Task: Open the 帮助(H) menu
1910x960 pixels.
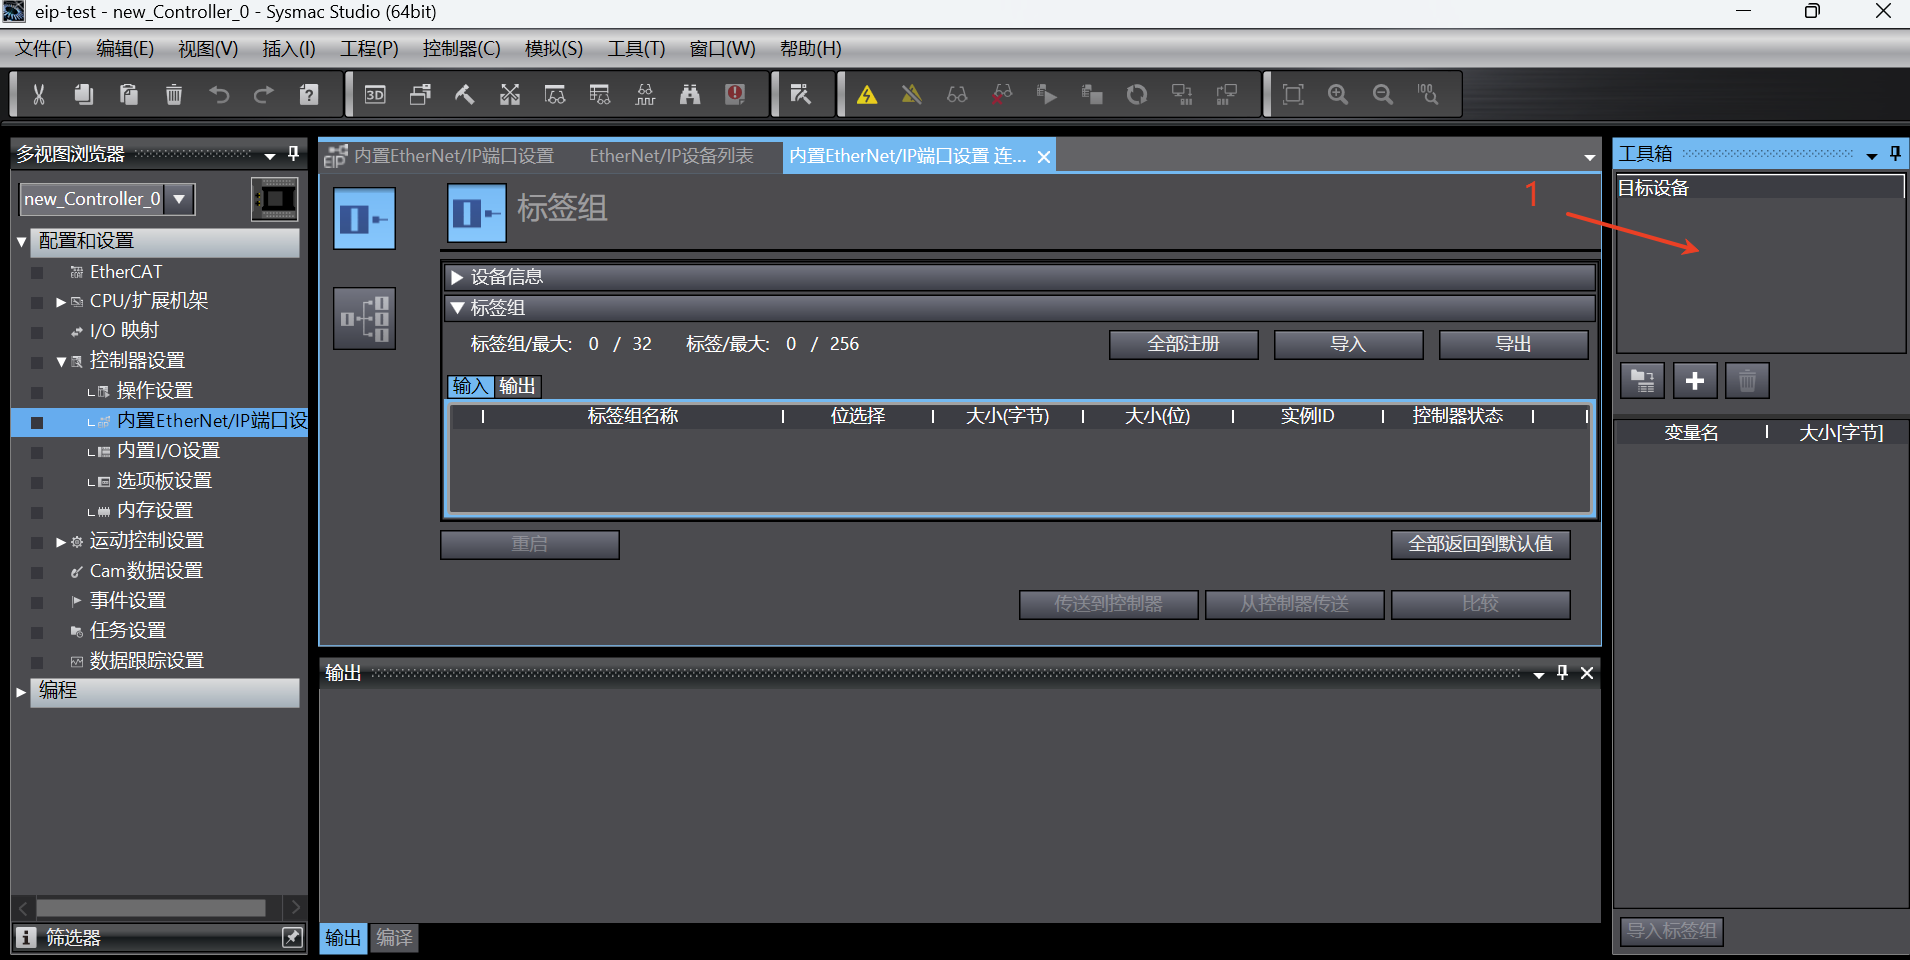Action: [x=811, y=48]
